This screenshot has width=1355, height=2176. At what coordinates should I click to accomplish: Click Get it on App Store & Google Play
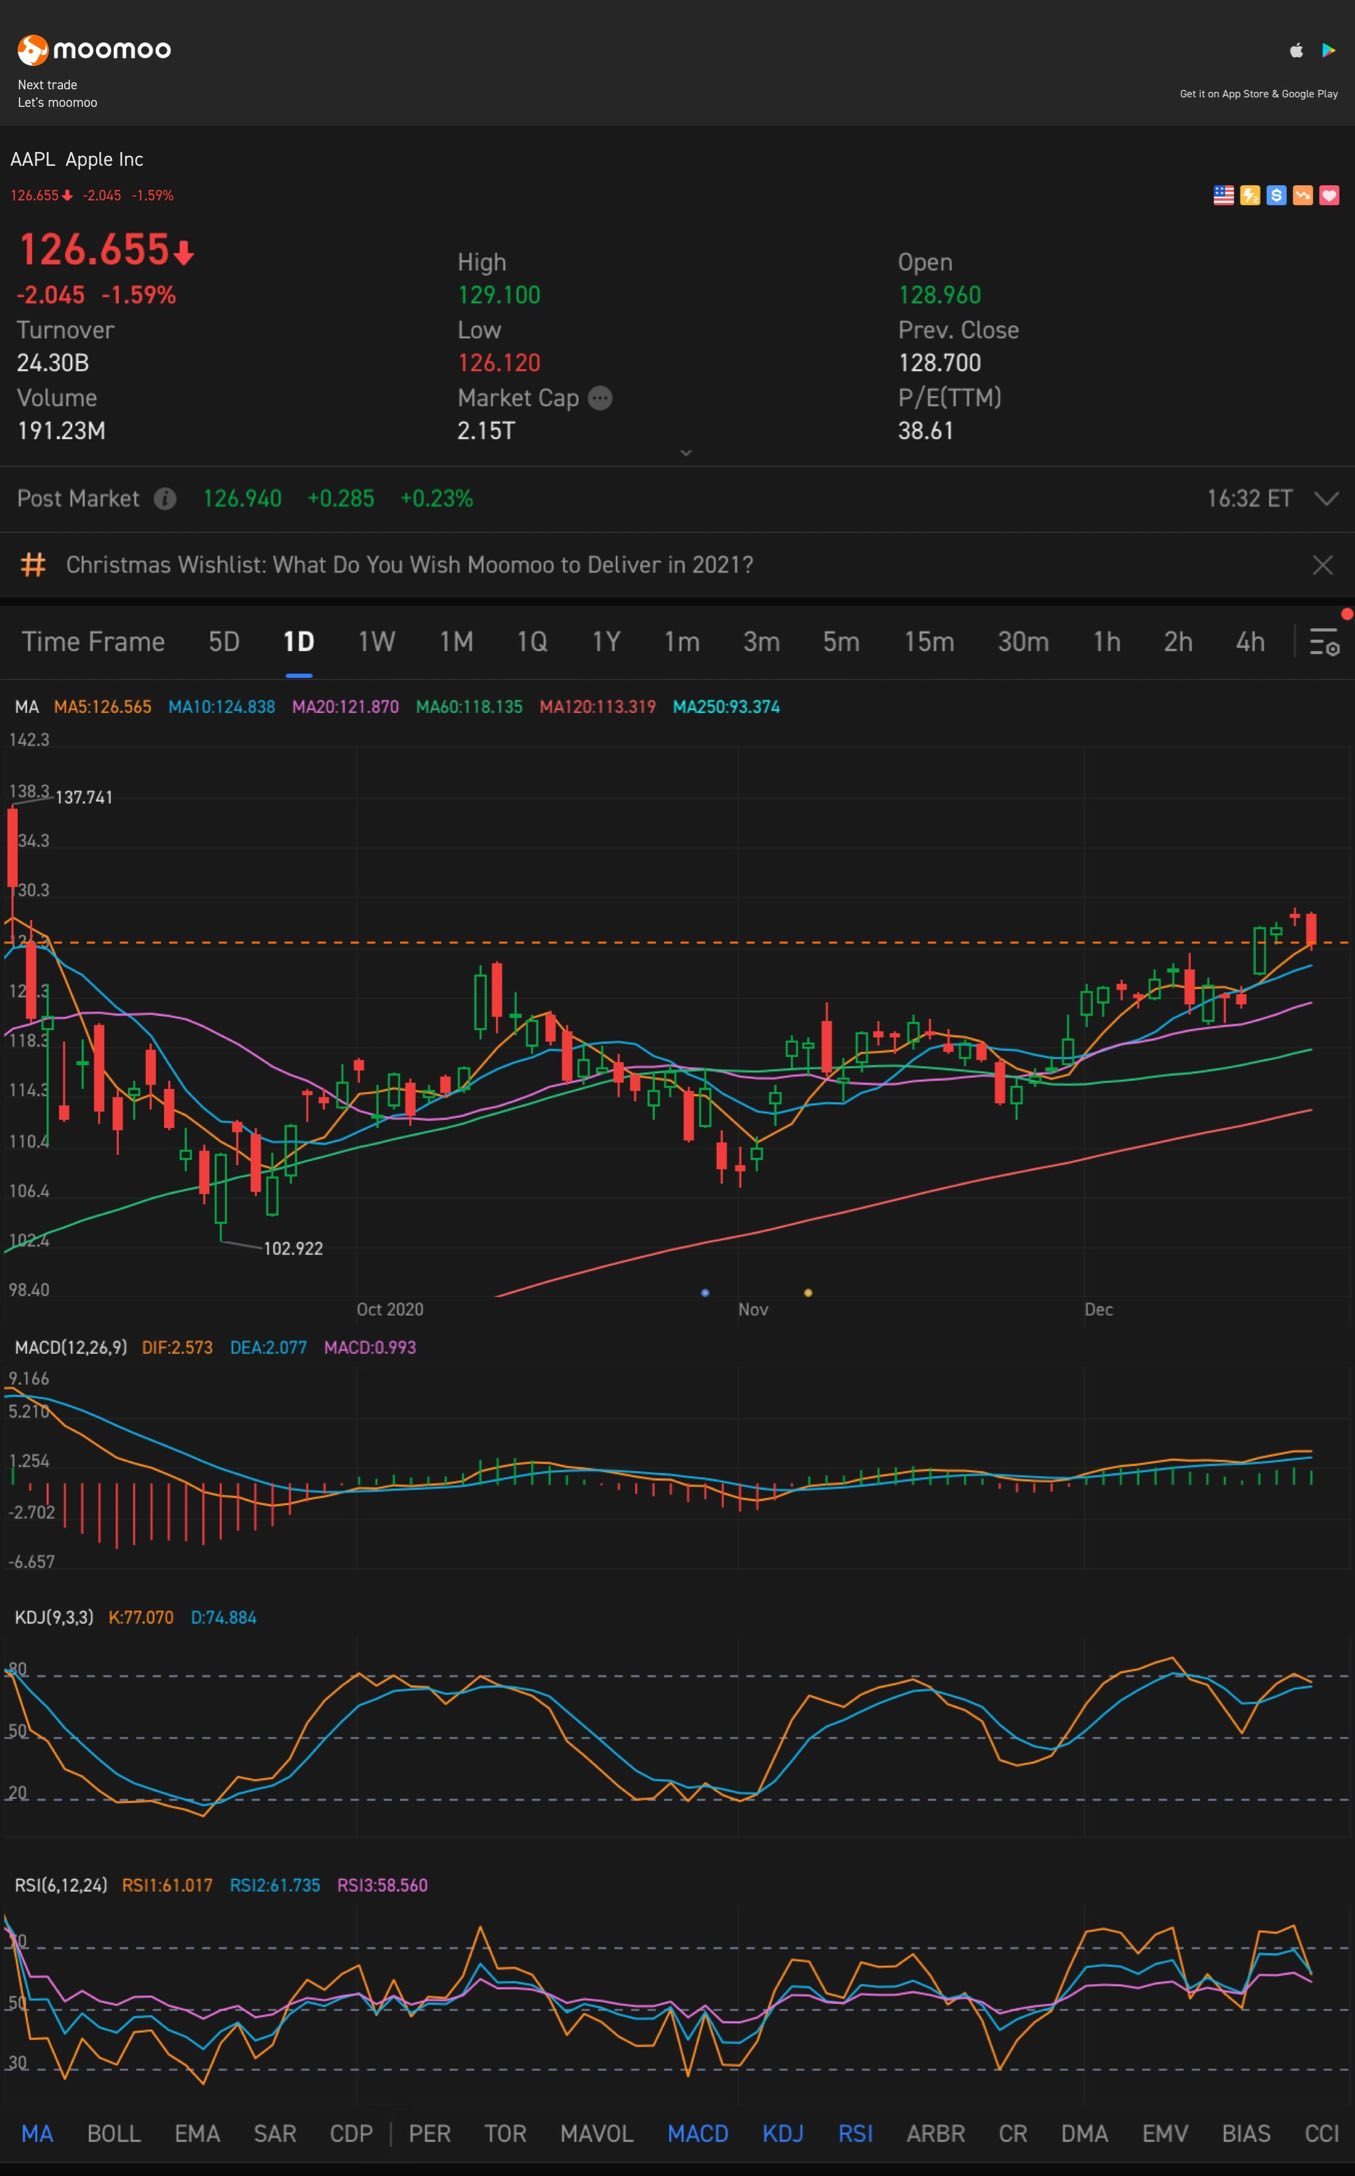tap(1258, 94)
